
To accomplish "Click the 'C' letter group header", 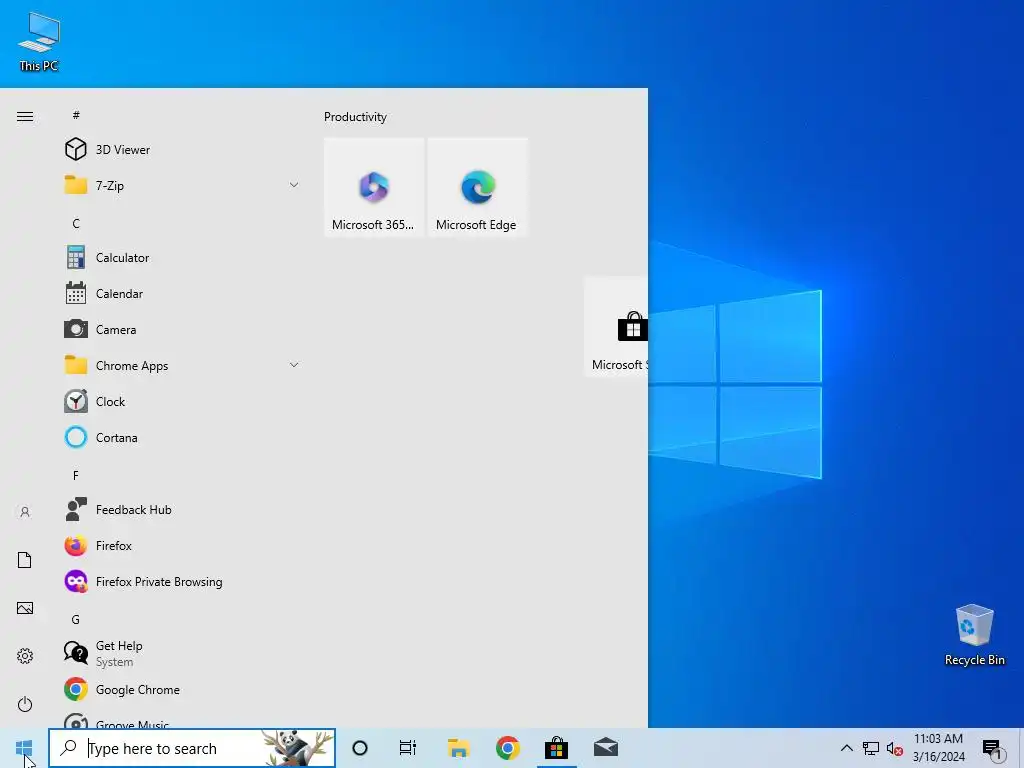I will (76, 223).
